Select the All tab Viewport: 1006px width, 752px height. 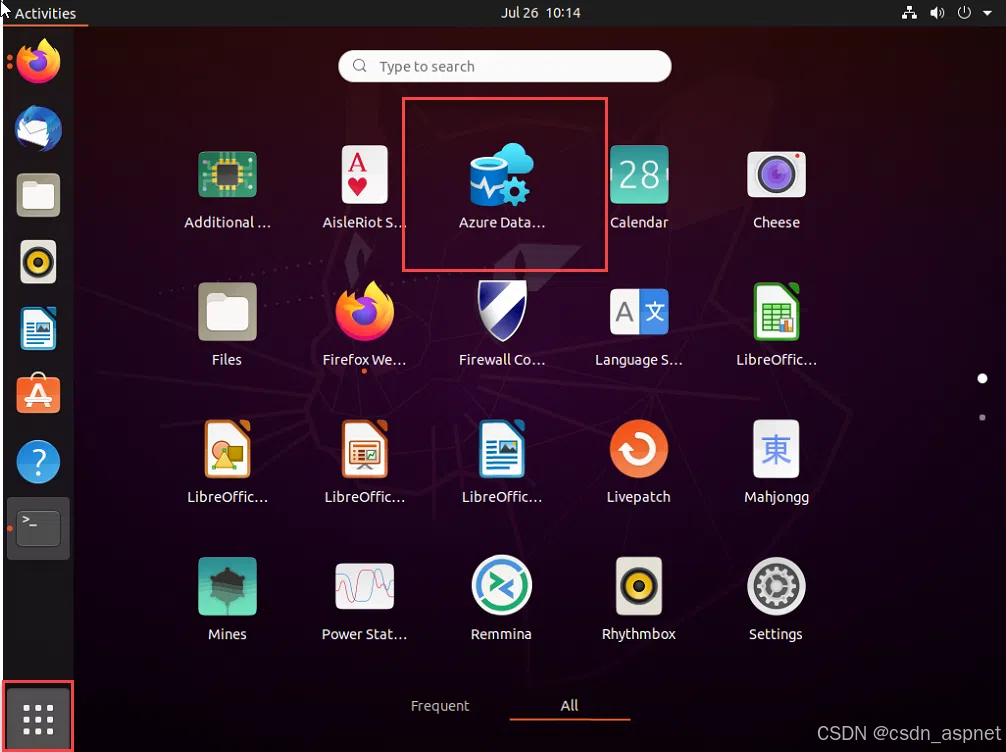point(570,706)
